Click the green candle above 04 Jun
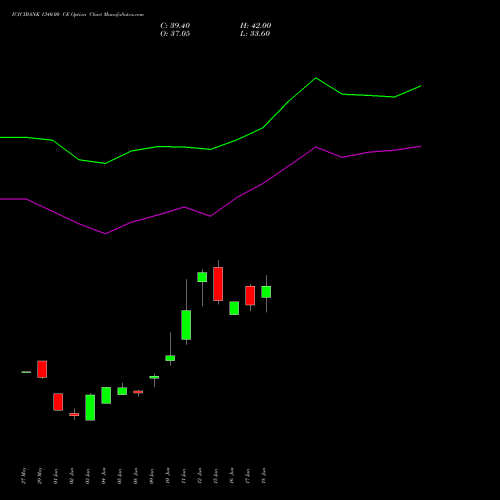Viewport: 500px width, 500px height. click(x=106, y=395)
